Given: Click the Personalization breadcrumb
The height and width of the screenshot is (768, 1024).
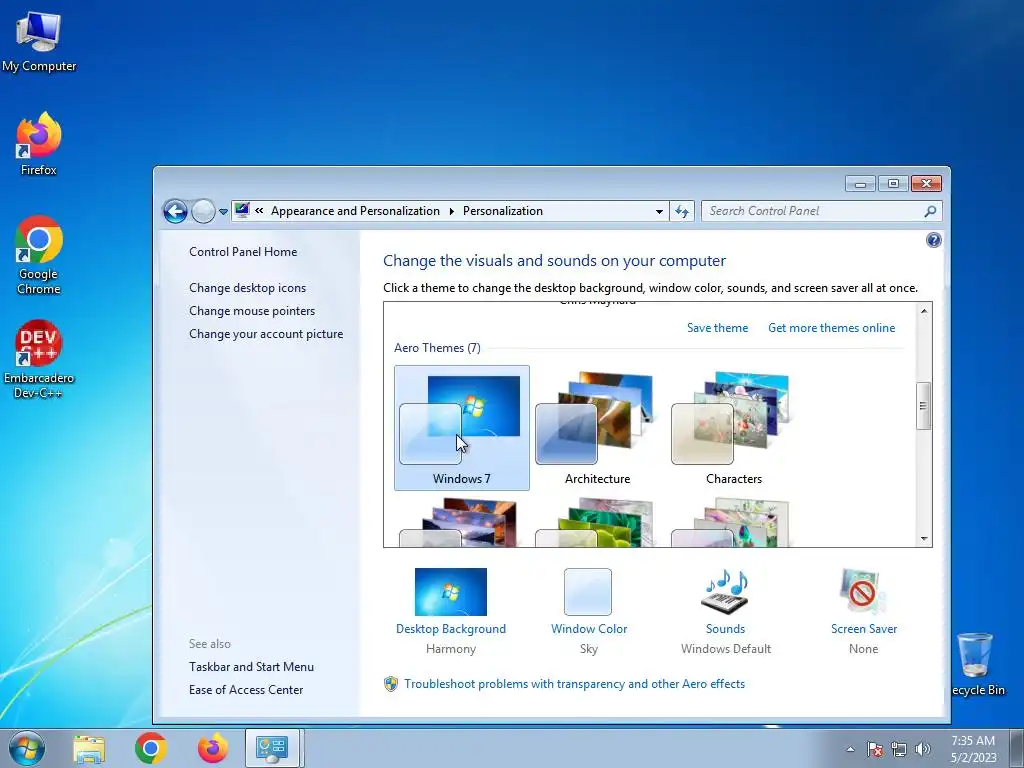Looking at the screenshot, I should [503, 211].
